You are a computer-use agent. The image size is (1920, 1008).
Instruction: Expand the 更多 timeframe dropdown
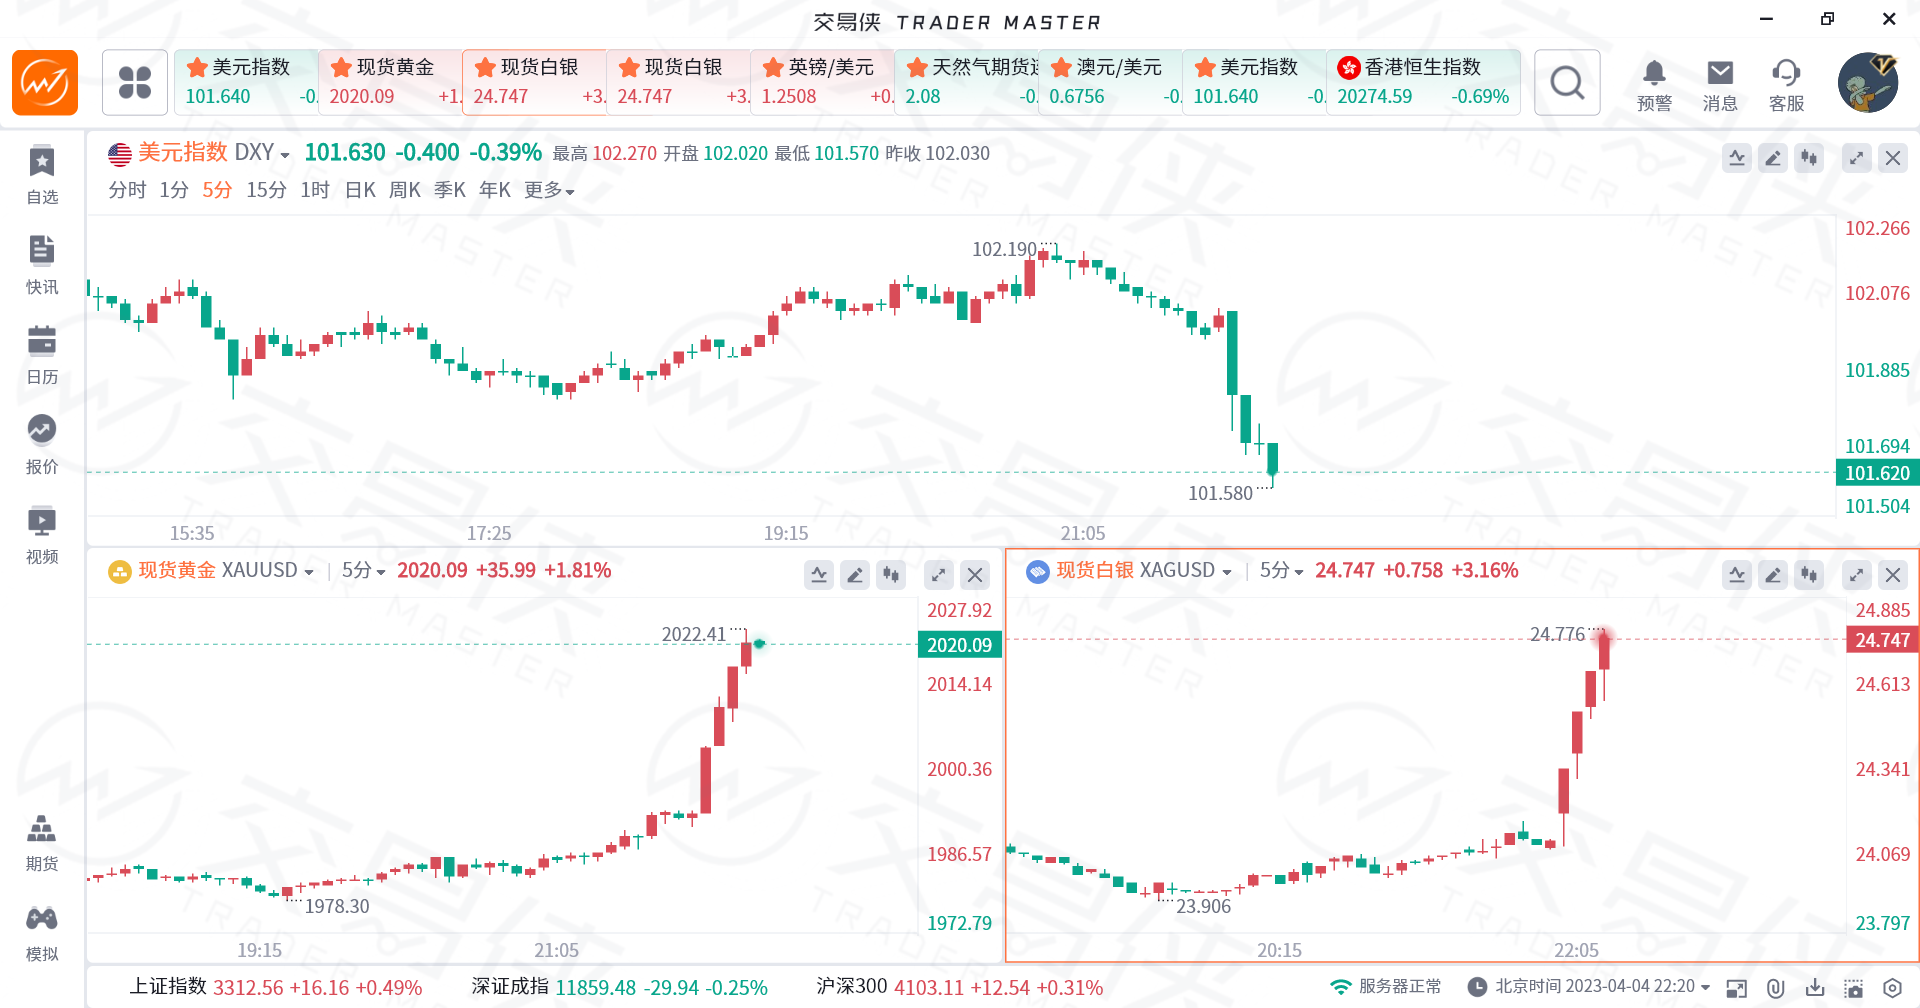coord(550,190)
